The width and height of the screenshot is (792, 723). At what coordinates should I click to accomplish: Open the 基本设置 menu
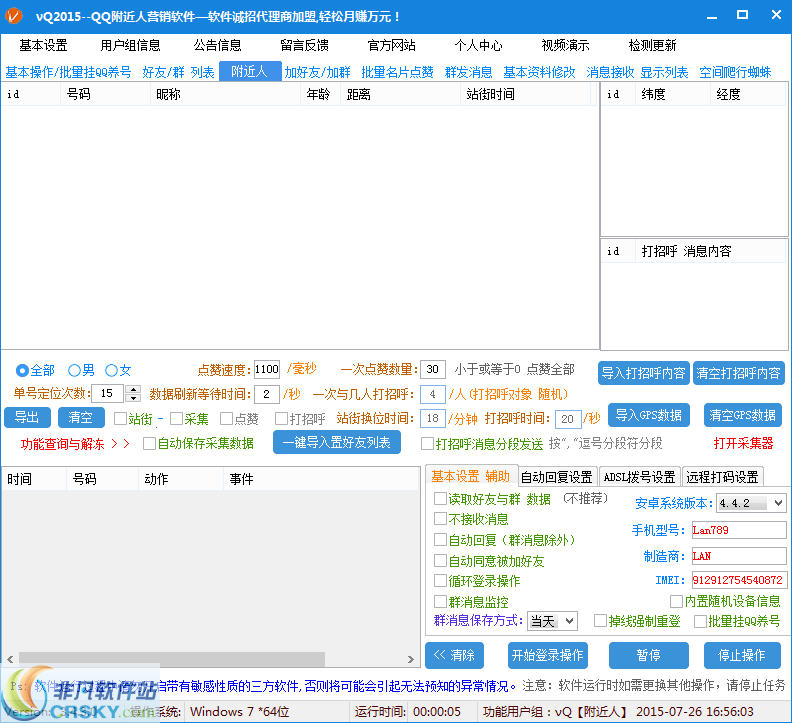click(43, 45)
